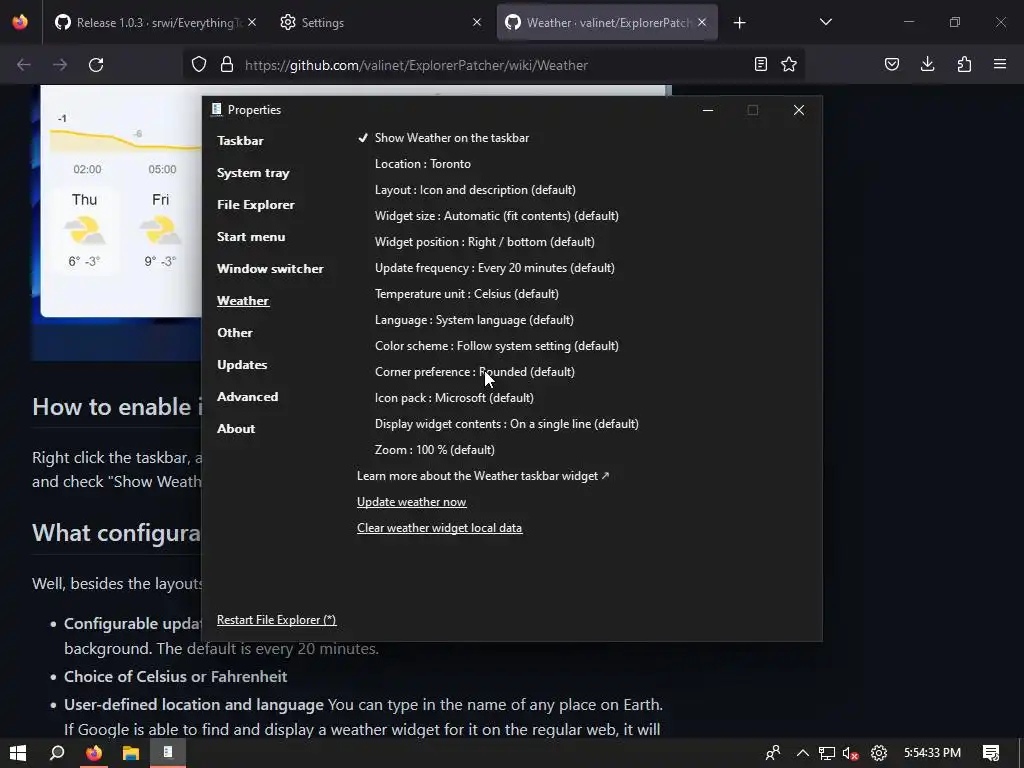Select the Weather section in sidebar
The width and height of the screenshot is (1024, 768).
click(243, 300)
